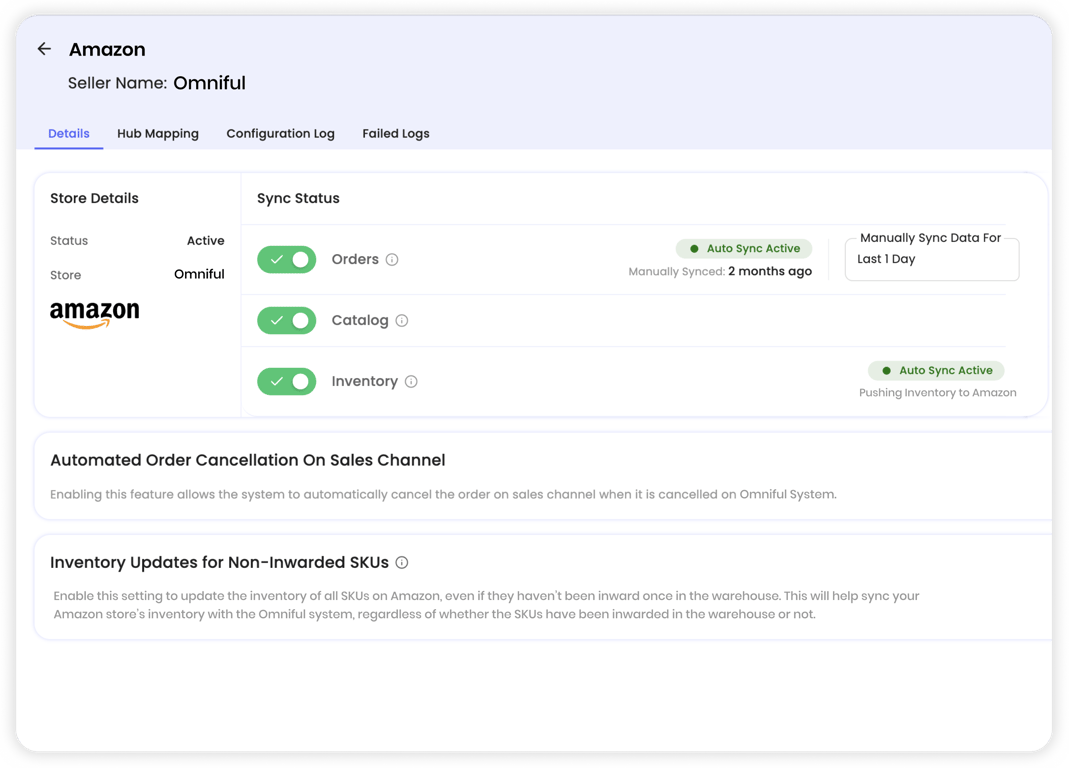Image resolution: width=1069 pixels, height=768 pixels.
Task: Click the Amazon logo in Store Details
Action: (95, 314)
